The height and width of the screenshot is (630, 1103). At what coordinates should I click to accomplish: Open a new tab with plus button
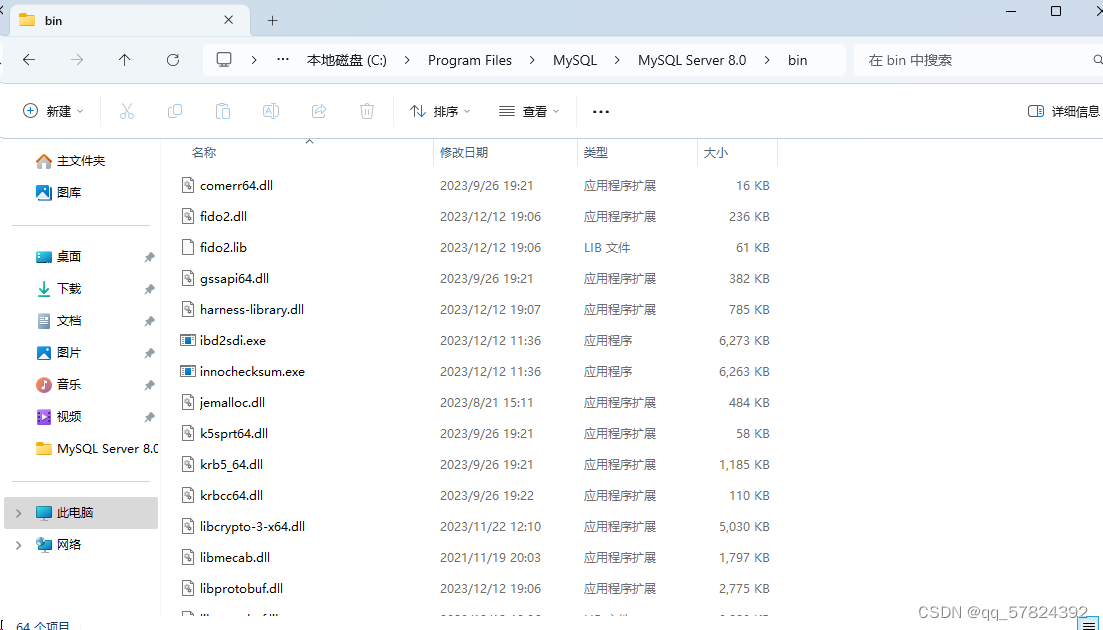[272, 20]
